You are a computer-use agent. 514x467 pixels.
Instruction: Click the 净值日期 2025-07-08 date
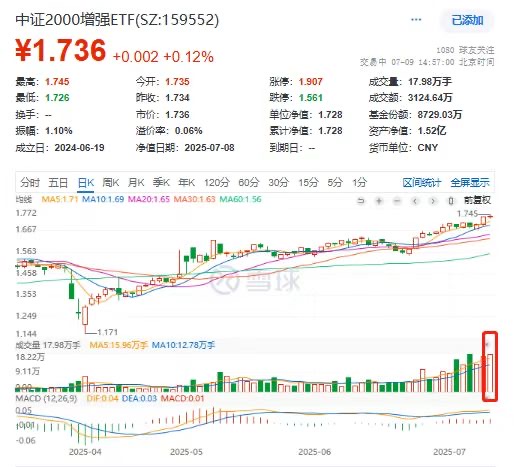[x=210, y=148]
